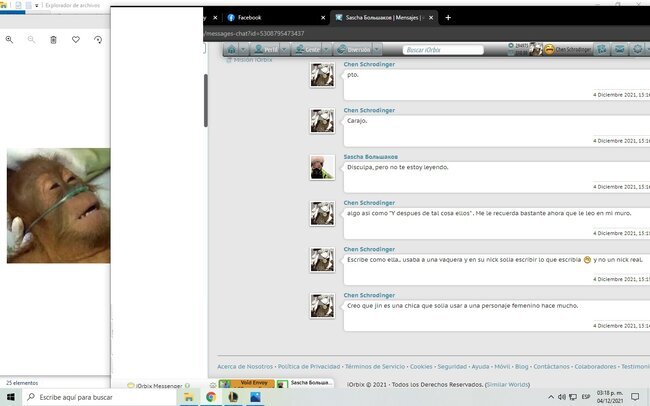Open the Móvil footer link
The height and width of the screenshot is (406, 650).
[502, 367]
